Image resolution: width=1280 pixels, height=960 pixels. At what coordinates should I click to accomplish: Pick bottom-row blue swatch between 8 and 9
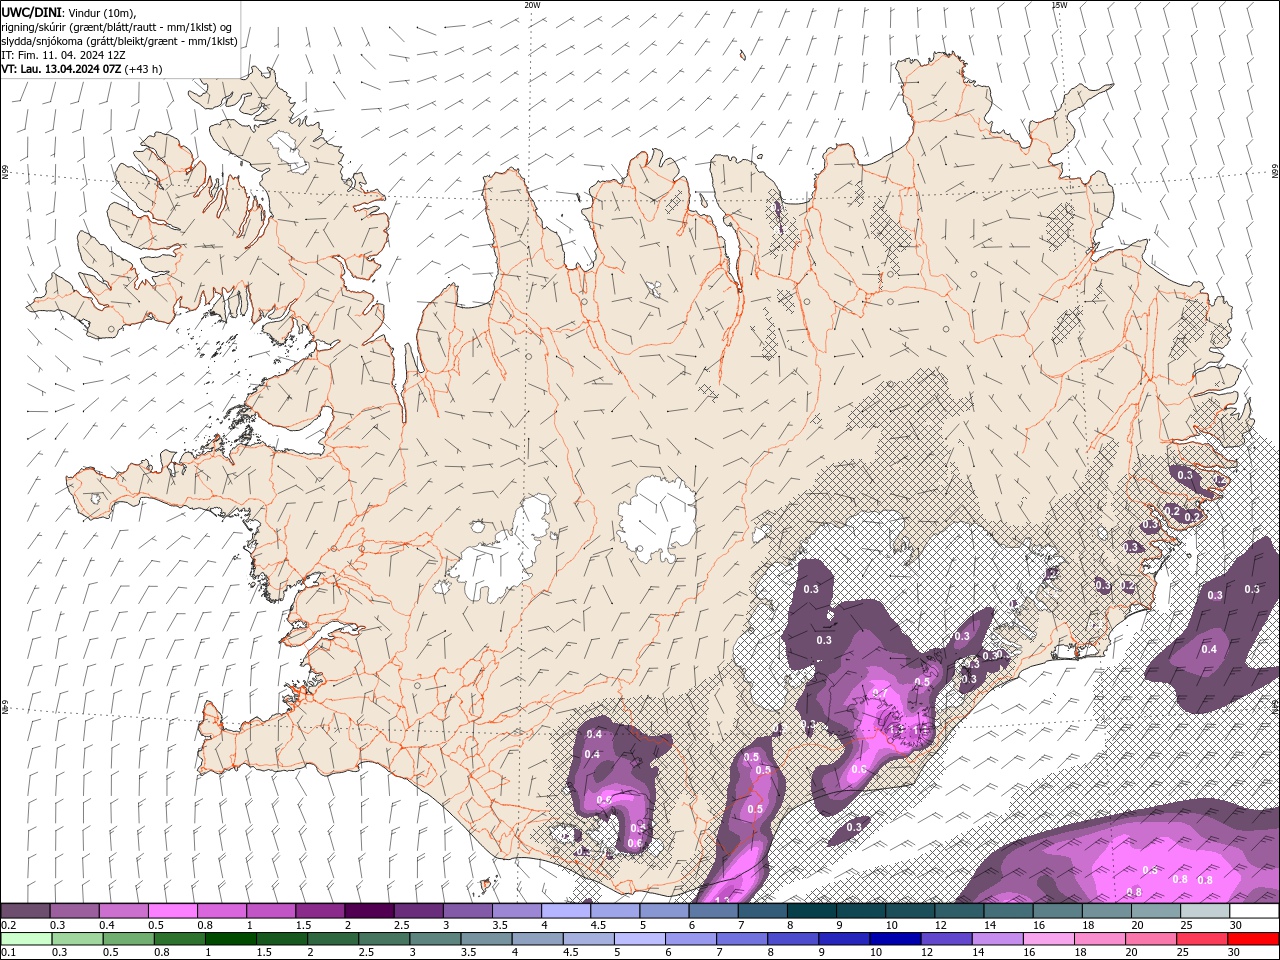click(x=792, y=939)
